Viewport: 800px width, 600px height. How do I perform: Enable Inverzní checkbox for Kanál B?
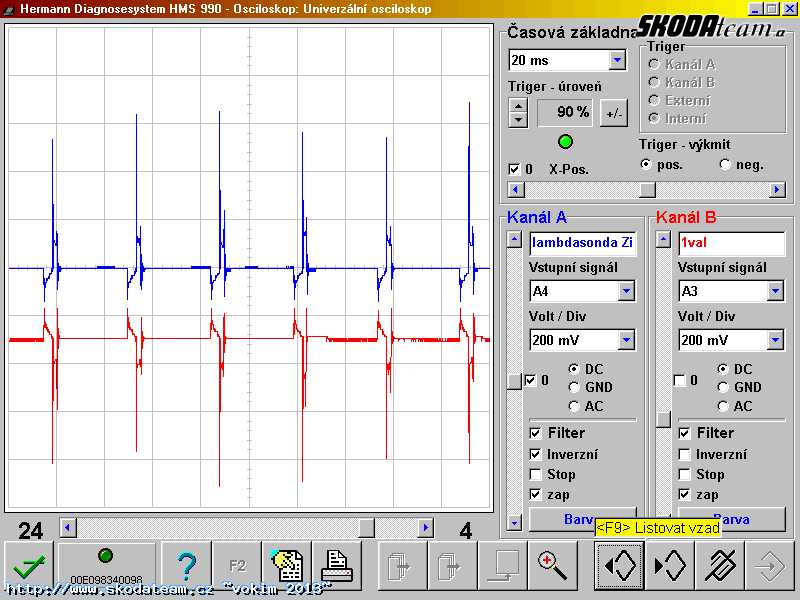685,454
